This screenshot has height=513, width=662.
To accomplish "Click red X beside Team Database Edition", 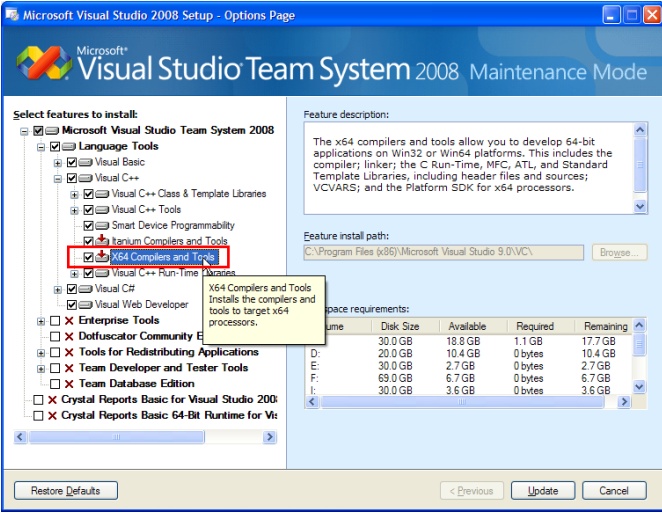I will pos(69,384).
